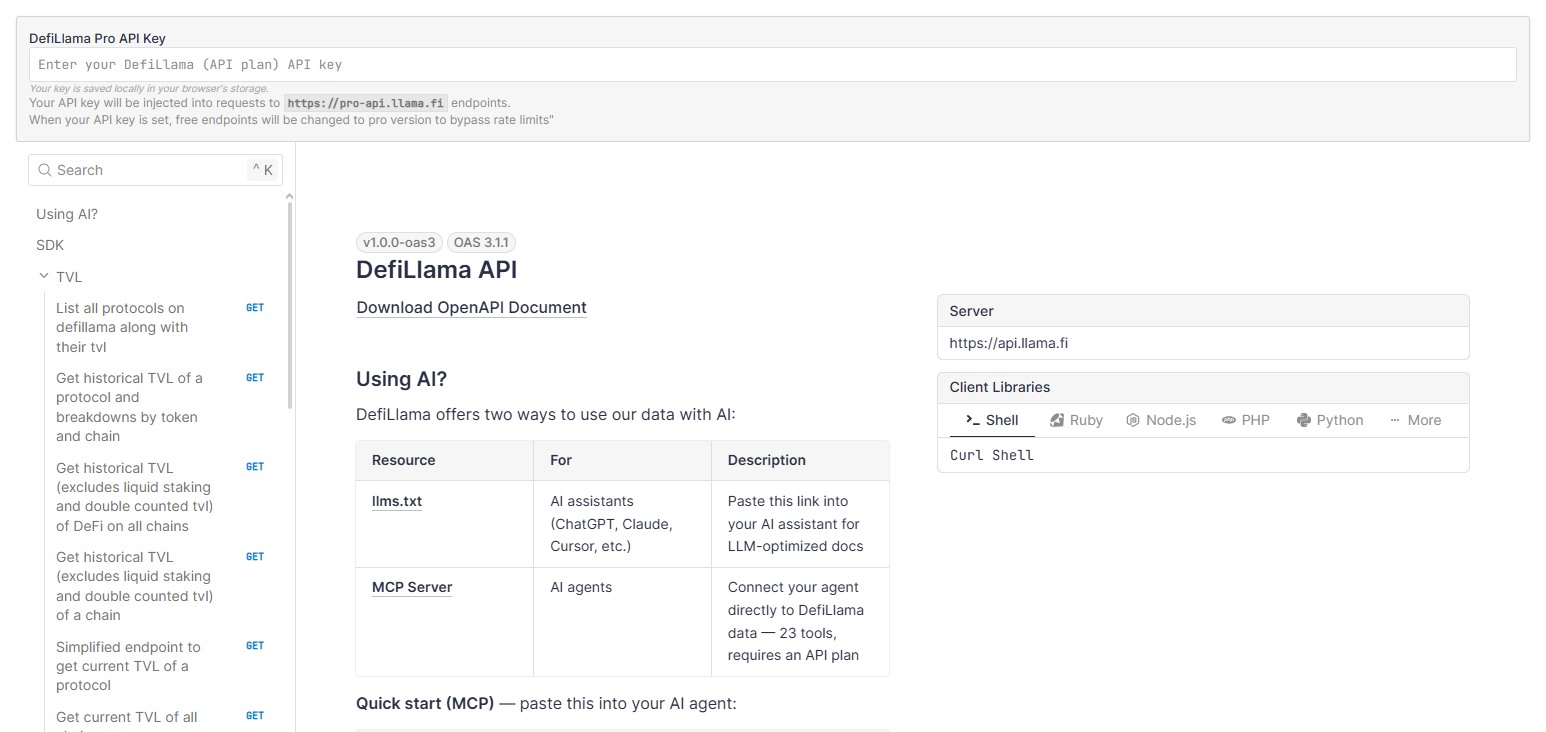This screenshot has height=732, width=1546.
Task: Collapse the TVL section chevron
Action: (43, 276)
